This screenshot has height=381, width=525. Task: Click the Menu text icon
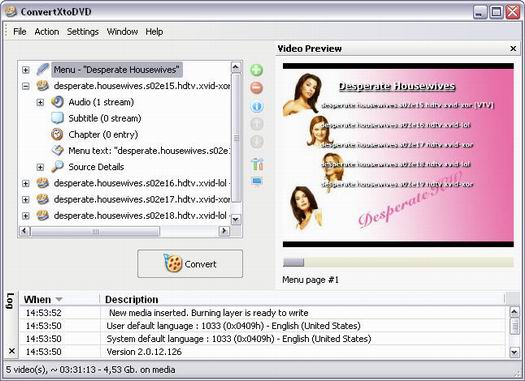pos(57,150)
